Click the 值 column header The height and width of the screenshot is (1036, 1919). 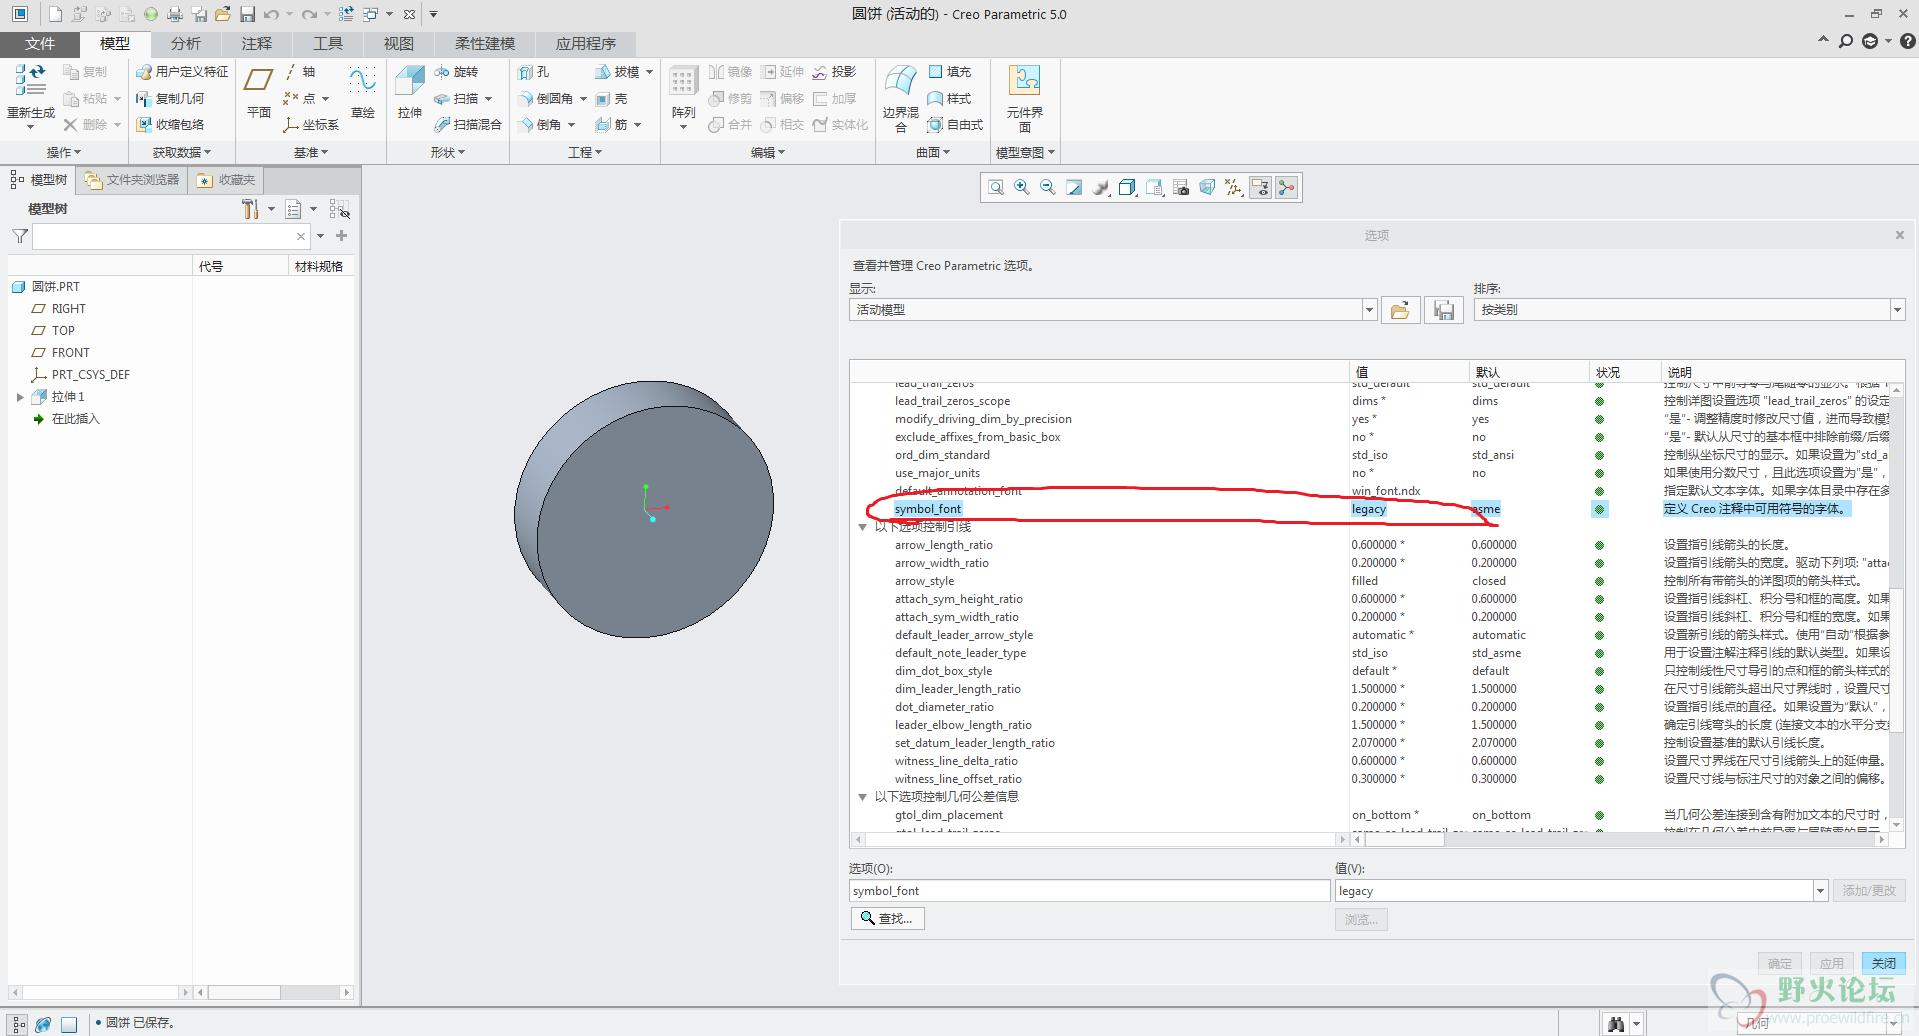pyautogui.click(x=1409, y=372)
